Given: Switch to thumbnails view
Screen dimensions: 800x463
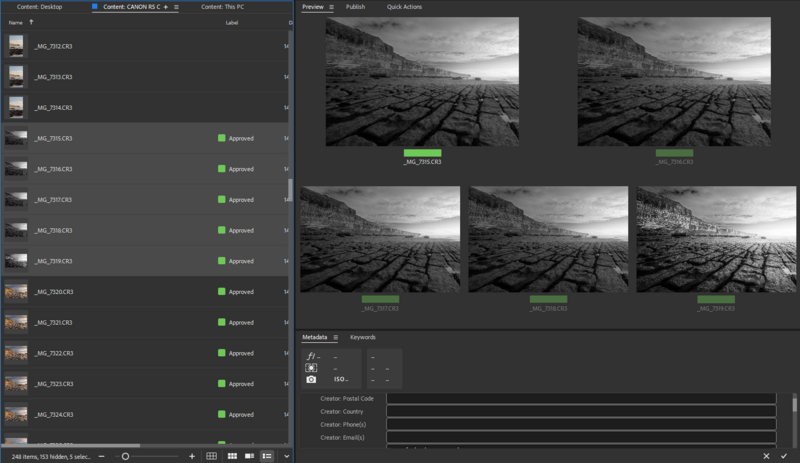Looking at the screenshot, I should tap(232, 456).
